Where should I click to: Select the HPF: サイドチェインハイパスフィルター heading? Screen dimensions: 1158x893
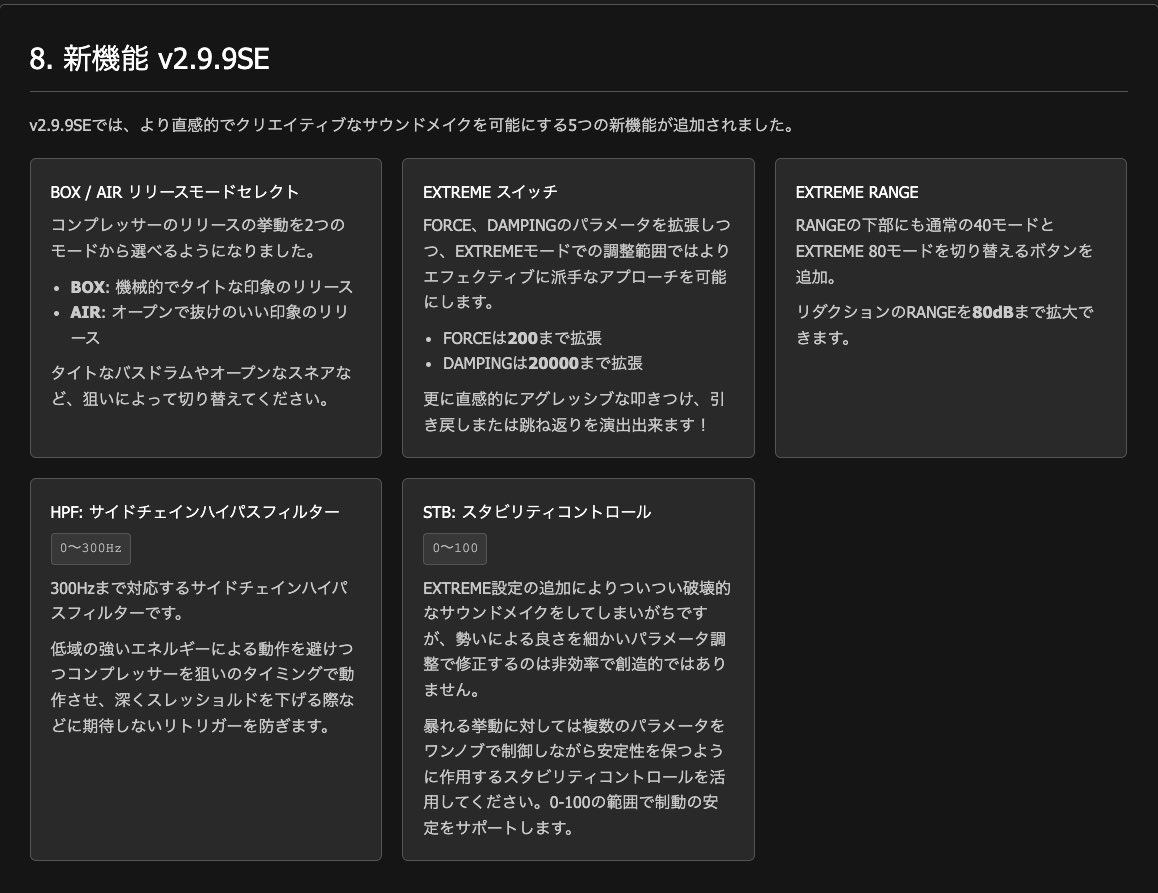pos(195,511)
